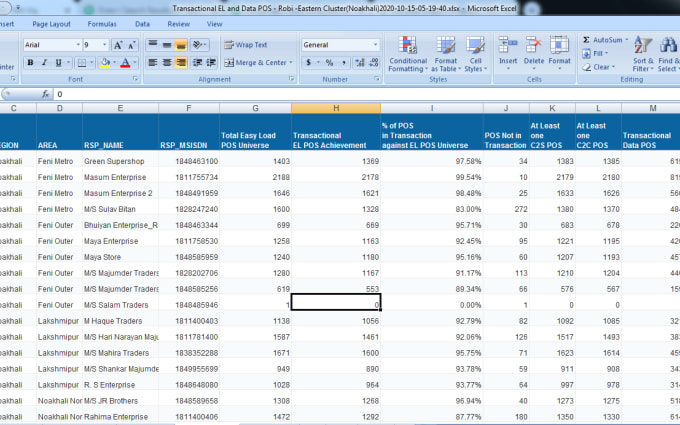680x425 pixels.
Task: Apply the Fill Color bucket icon
Action: [105, 63]
